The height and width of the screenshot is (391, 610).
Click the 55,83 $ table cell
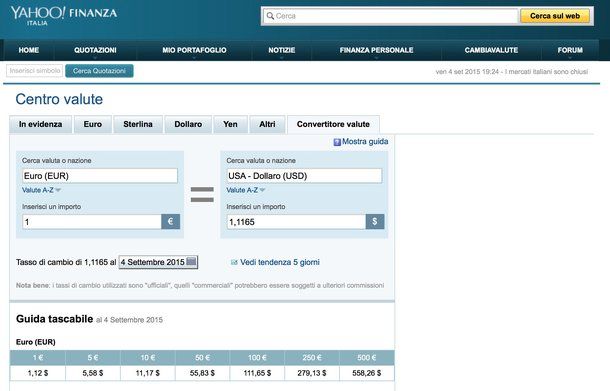point(202,373)
